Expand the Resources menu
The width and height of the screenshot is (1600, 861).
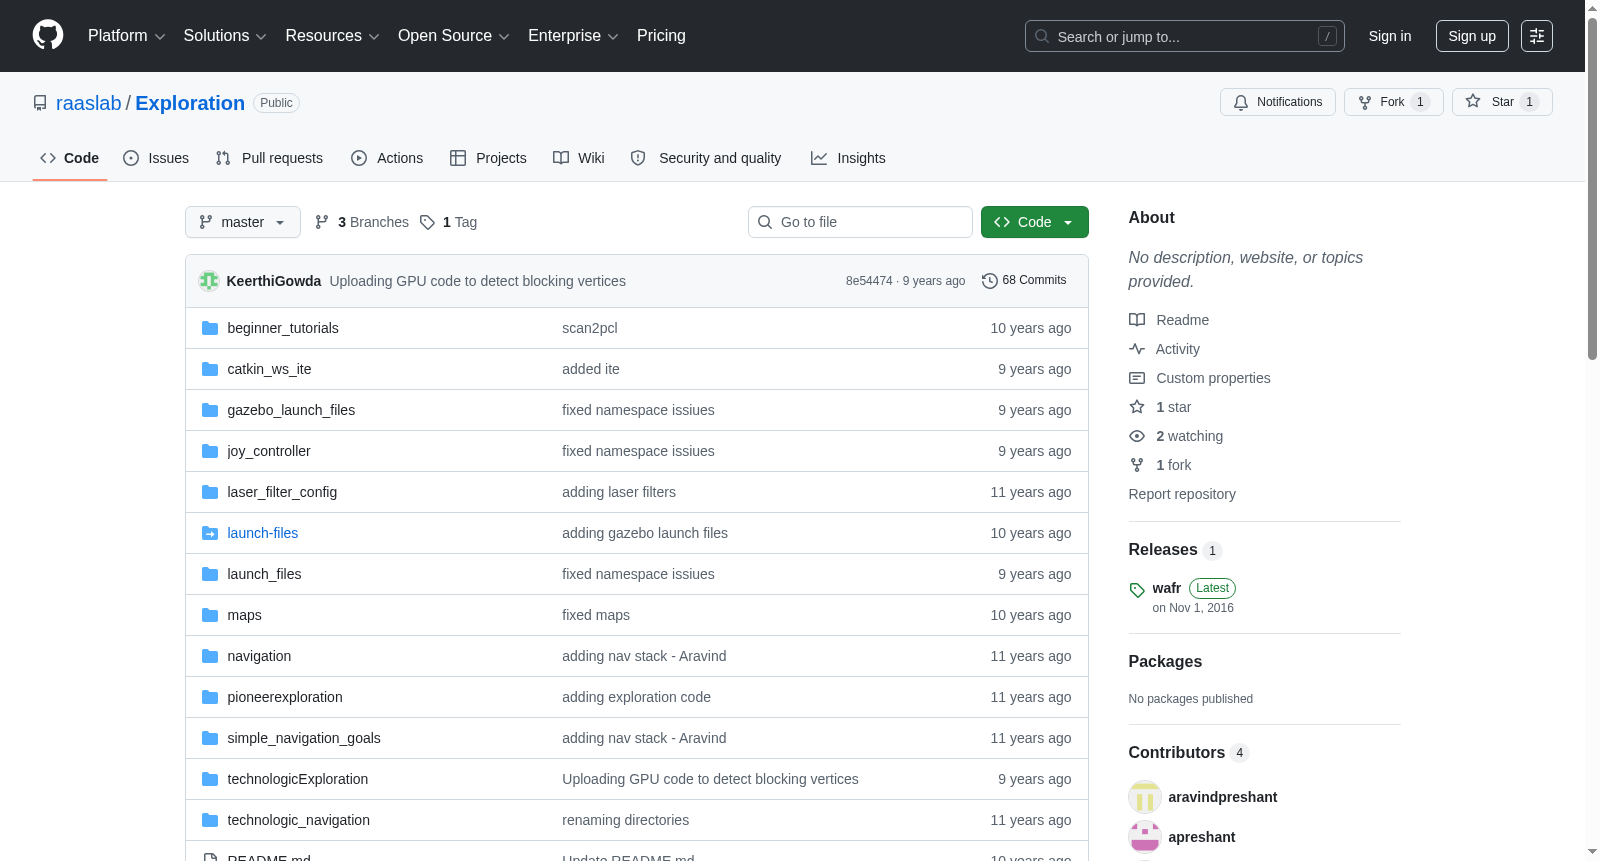[332, 36]
